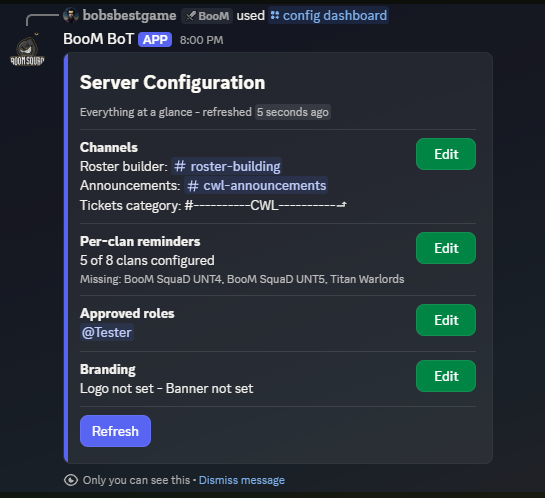Edit the Per-clan reminders section
Viewport: 545px width, 498px height.
446,248
